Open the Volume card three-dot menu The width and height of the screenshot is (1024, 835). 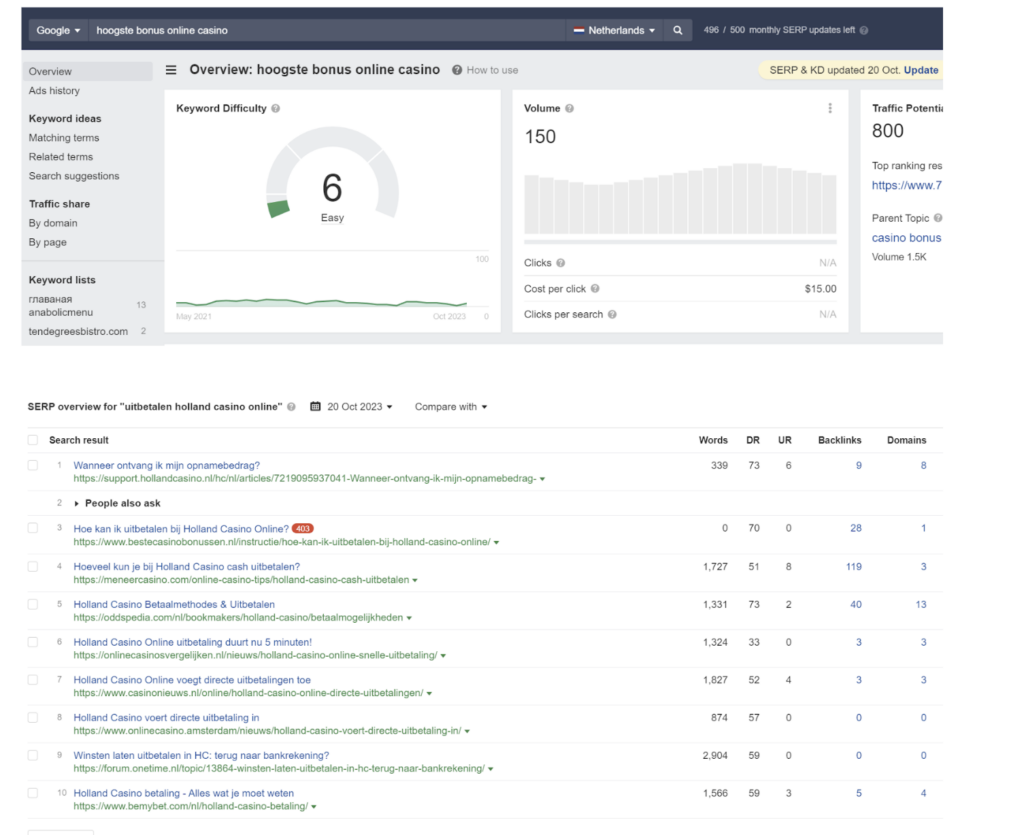[830, 108]
